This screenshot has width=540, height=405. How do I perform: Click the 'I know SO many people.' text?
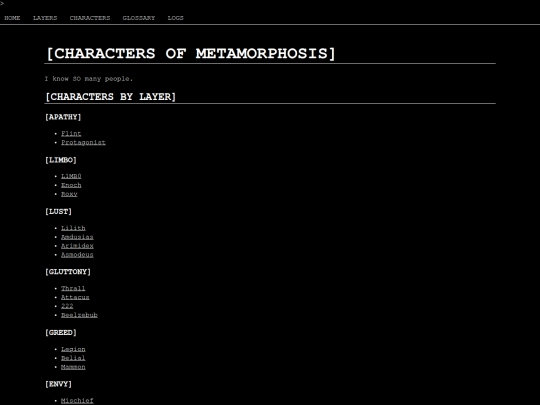pos(89,79)
